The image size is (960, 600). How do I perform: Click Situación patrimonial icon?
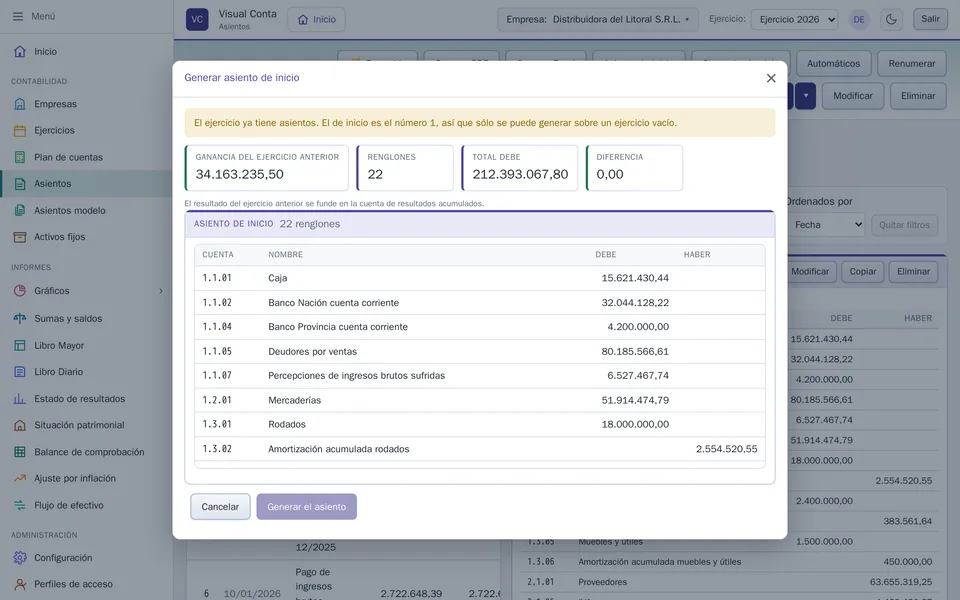click(20, 425)
